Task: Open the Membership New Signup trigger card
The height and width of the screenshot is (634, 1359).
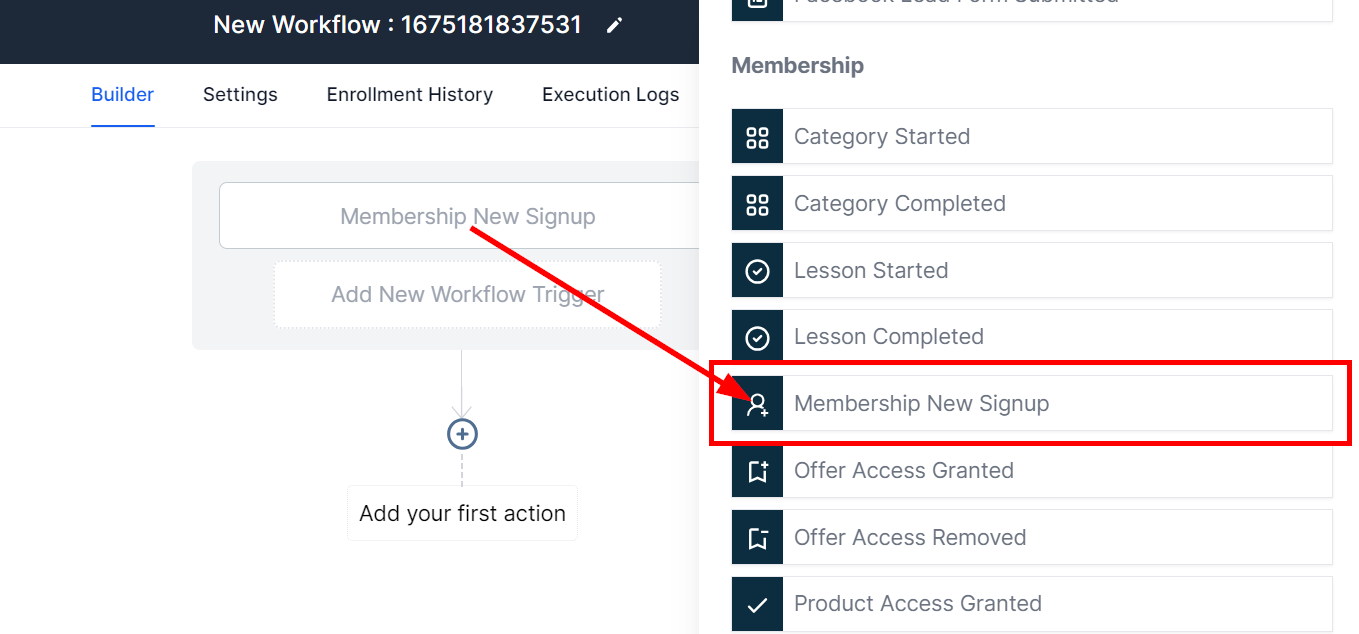Action: pos(467,216)
